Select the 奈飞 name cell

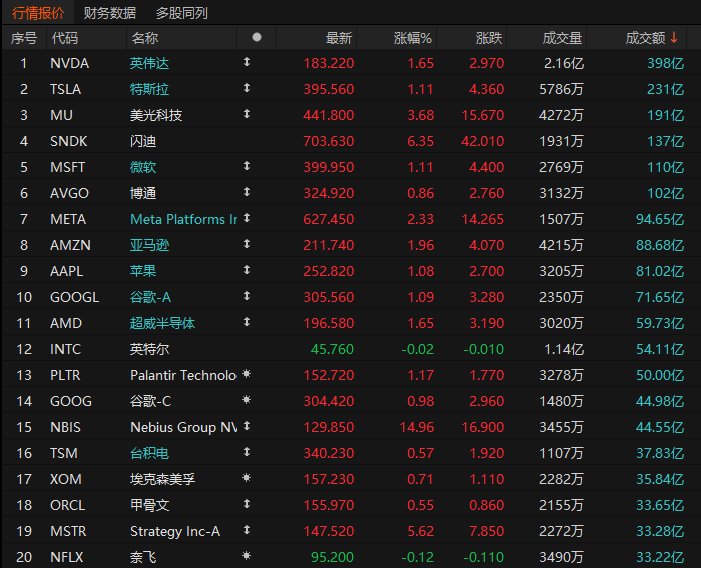[143, 557]
